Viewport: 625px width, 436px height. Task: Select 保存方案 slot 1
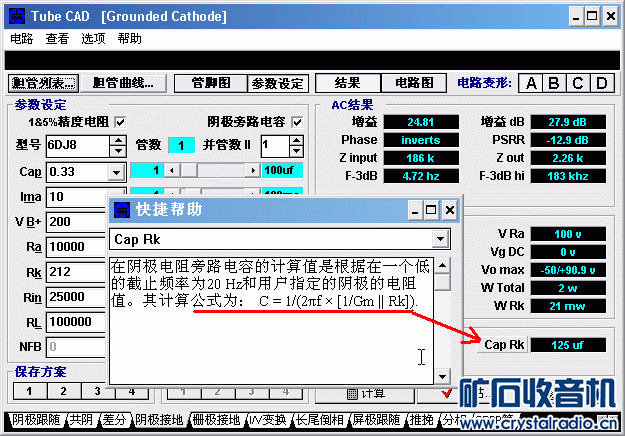pos(30,391)
